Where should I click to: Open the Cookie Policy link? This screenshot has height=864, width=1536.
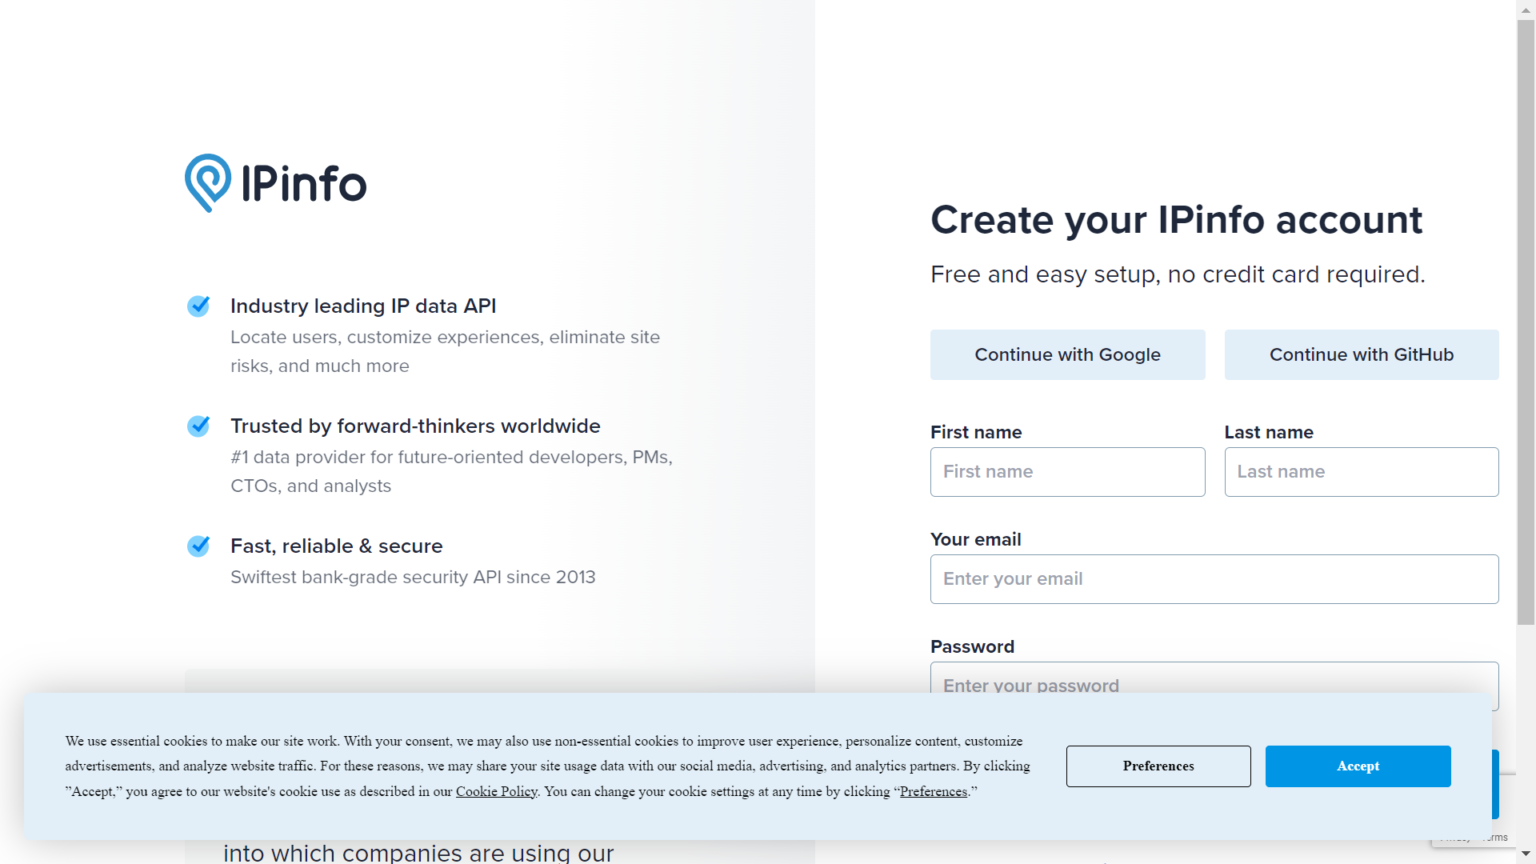pos(497,792)
